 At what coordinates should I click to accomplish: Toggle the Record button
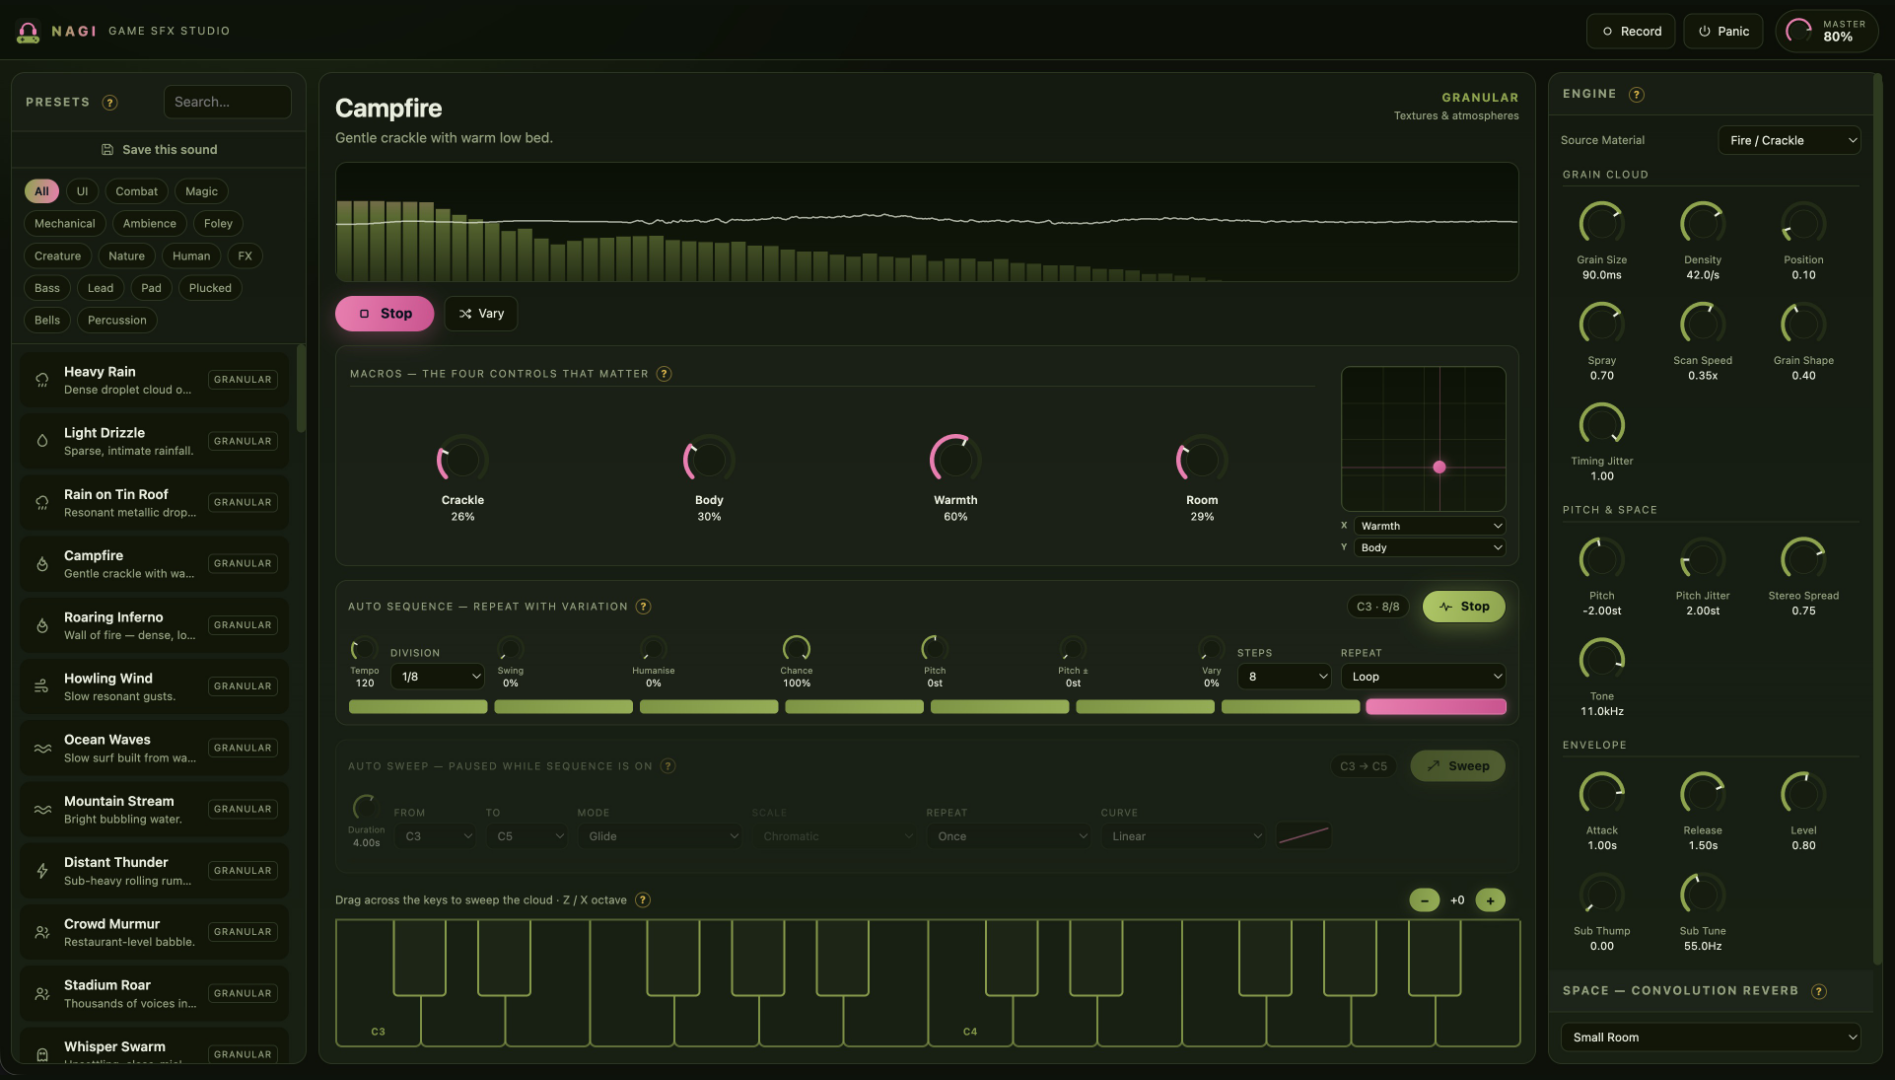(x=1631, y=31)
